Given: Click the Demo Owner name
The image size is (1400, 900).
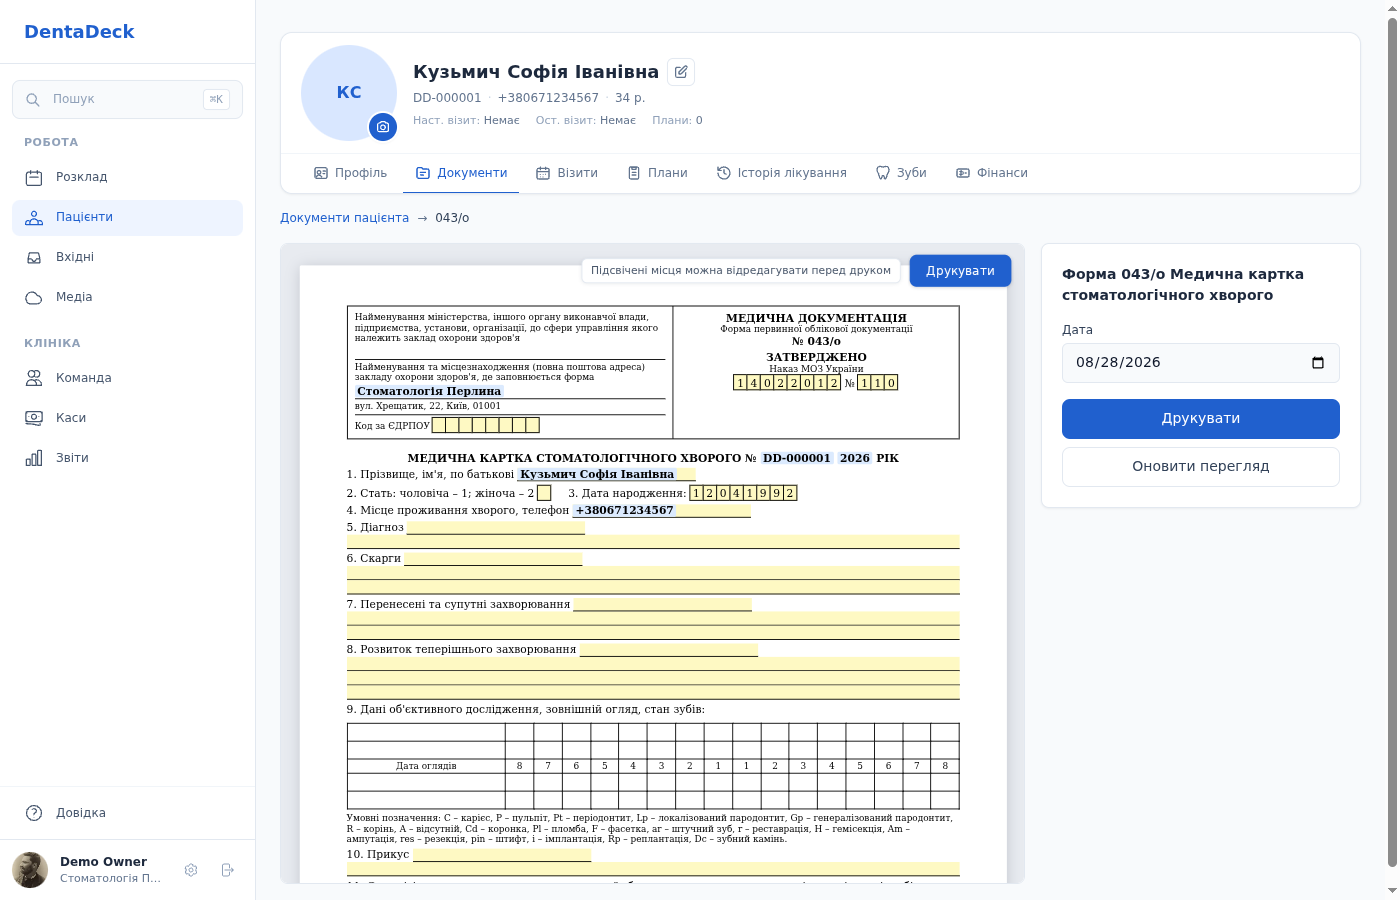Looking at the screenshot, I should pyautogui.click(x=103, y=862).
